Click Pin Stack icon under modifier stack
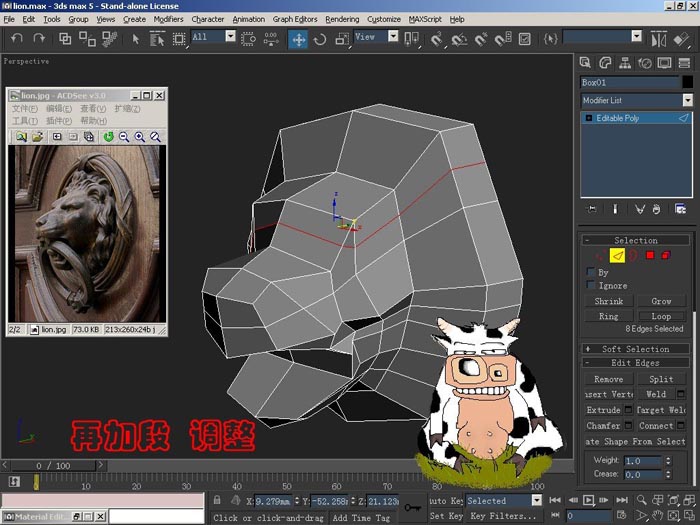The image size is (700, 525). [592, 209]
